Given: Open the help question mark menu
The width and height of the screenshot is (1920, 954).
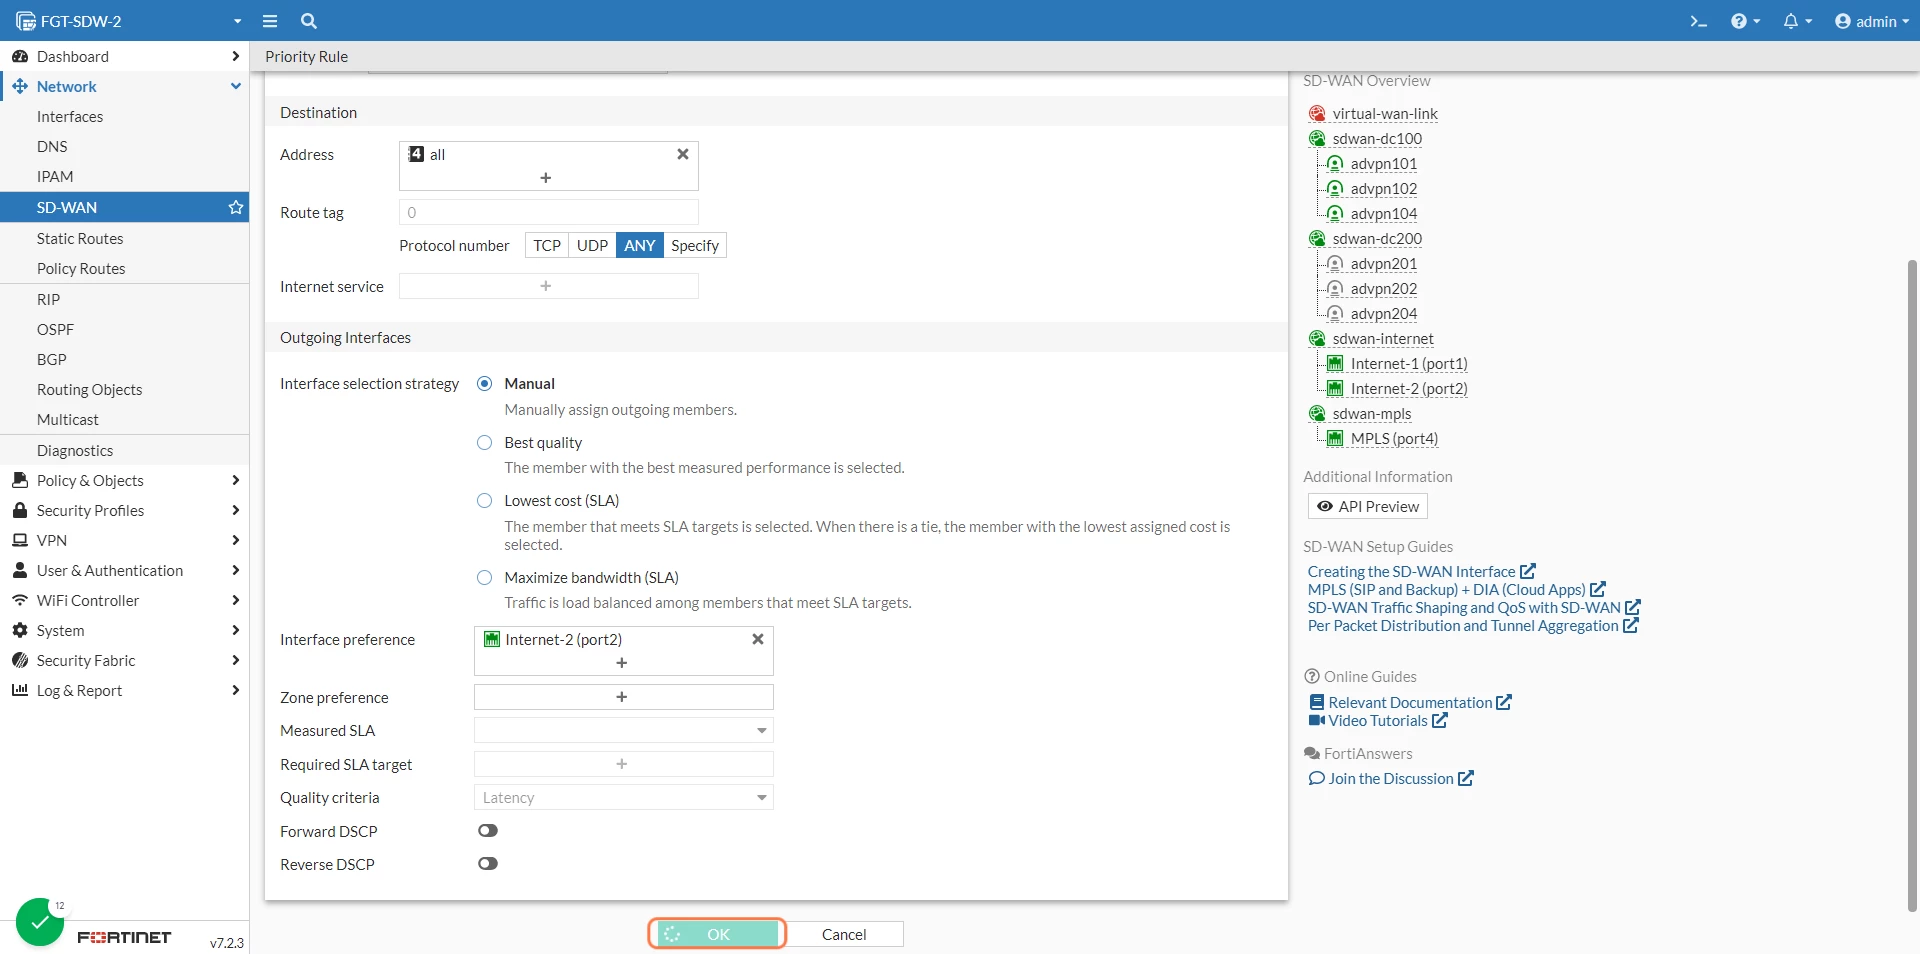Looking at the screenshot, I should coord(1745,21).
